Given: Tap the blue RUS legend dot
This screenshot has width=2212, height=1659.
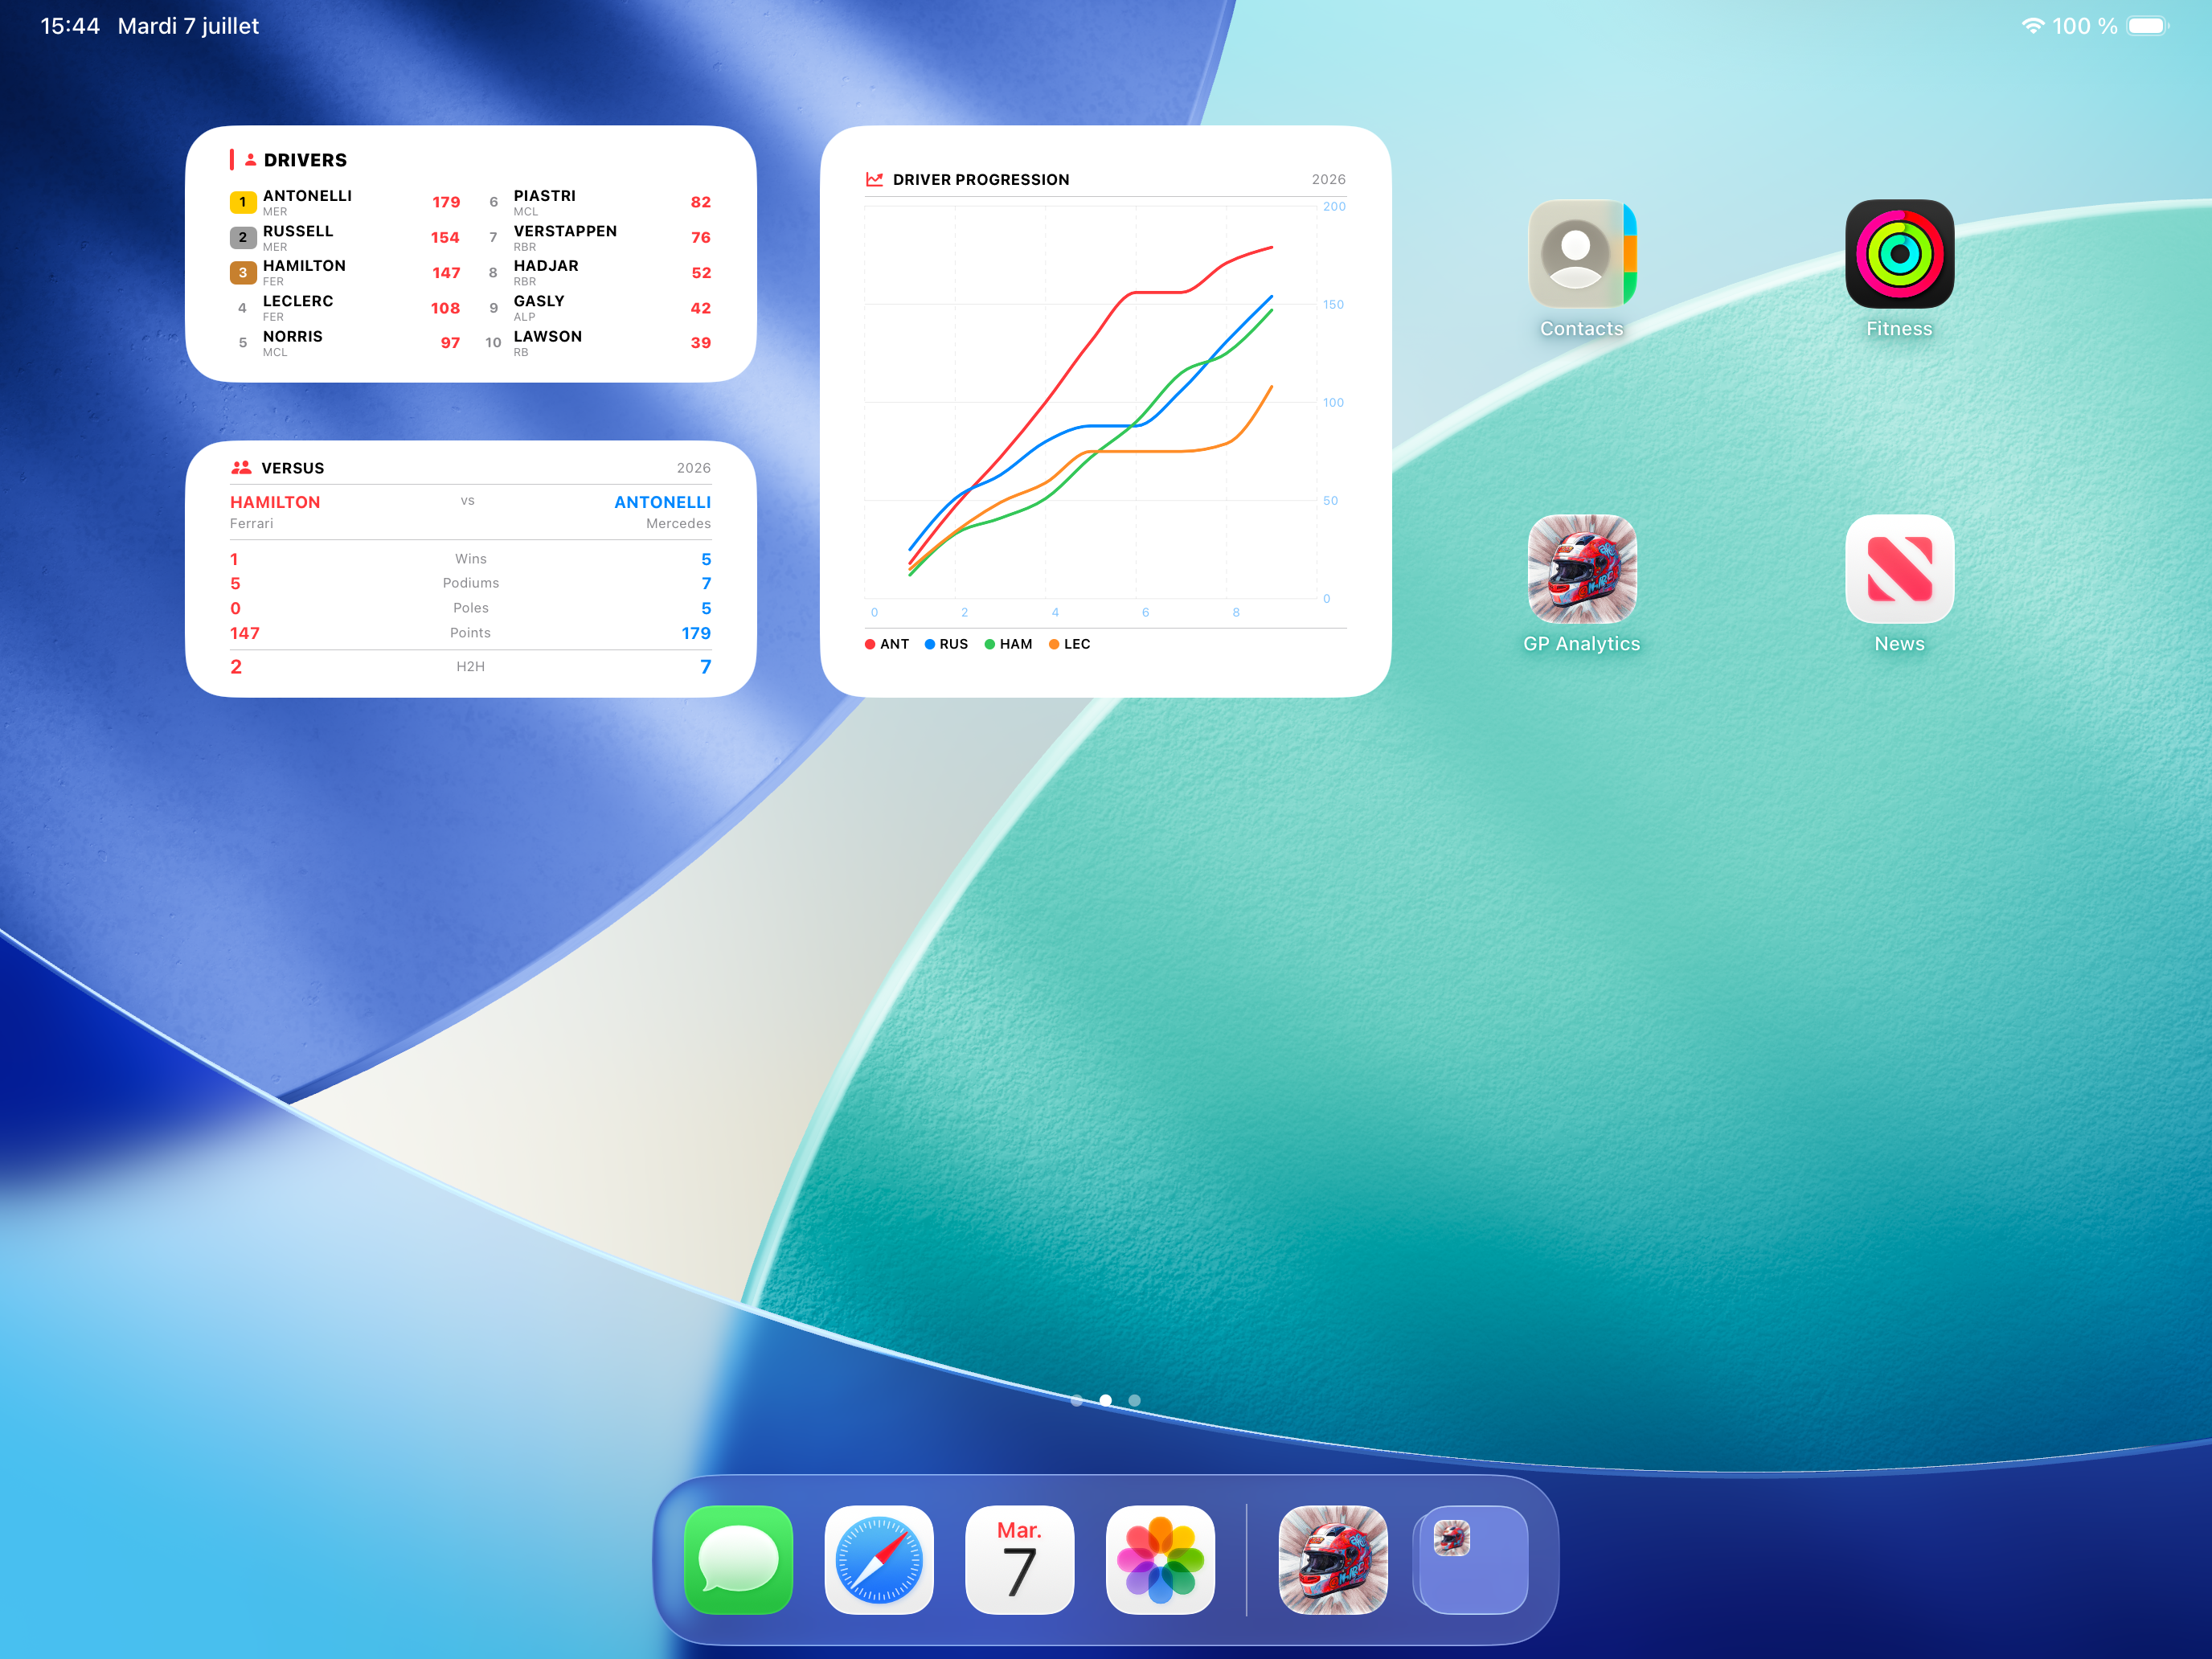Looking at the screenshot, I should pyautogui.click(x=930, y=644).
